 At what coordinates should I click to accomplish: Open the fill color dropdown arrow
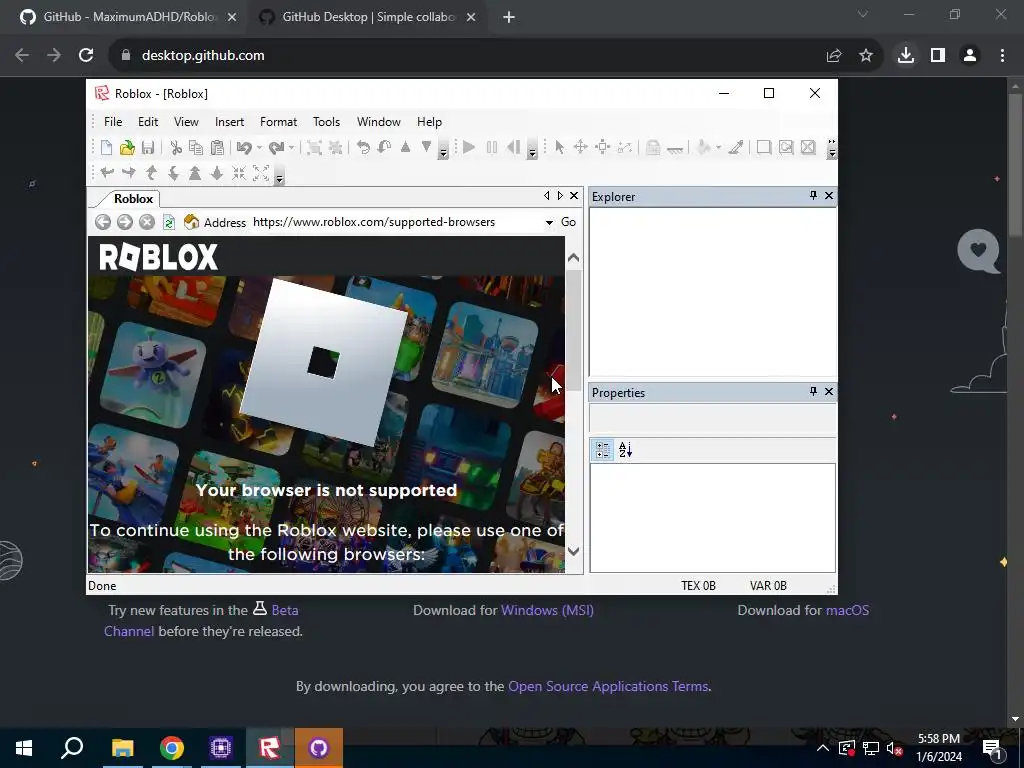click(718, 148)
